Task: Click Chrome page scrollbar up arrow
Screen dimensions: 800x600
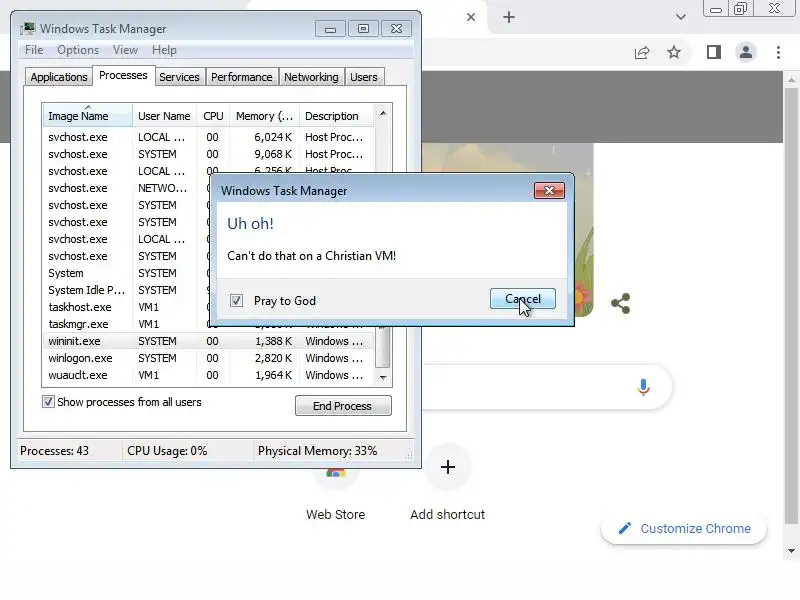Action: tap(791, 80)
